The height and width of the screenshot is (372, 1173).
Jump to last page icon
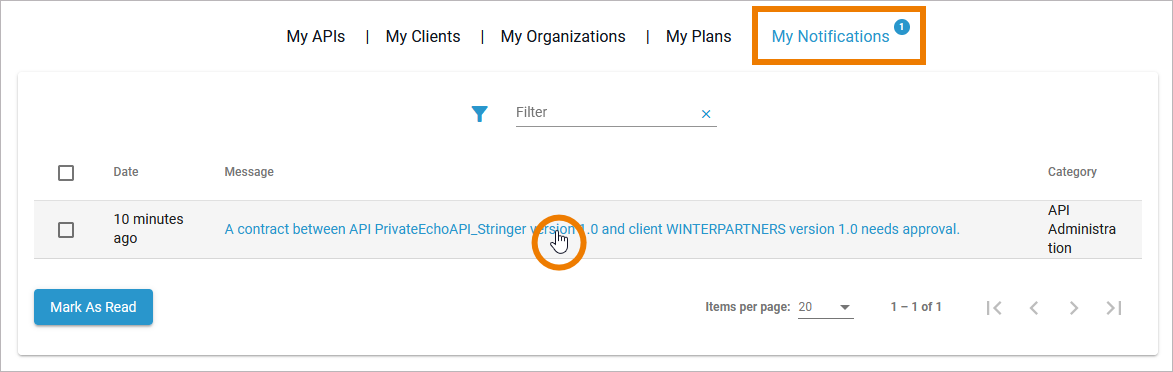1114,308
